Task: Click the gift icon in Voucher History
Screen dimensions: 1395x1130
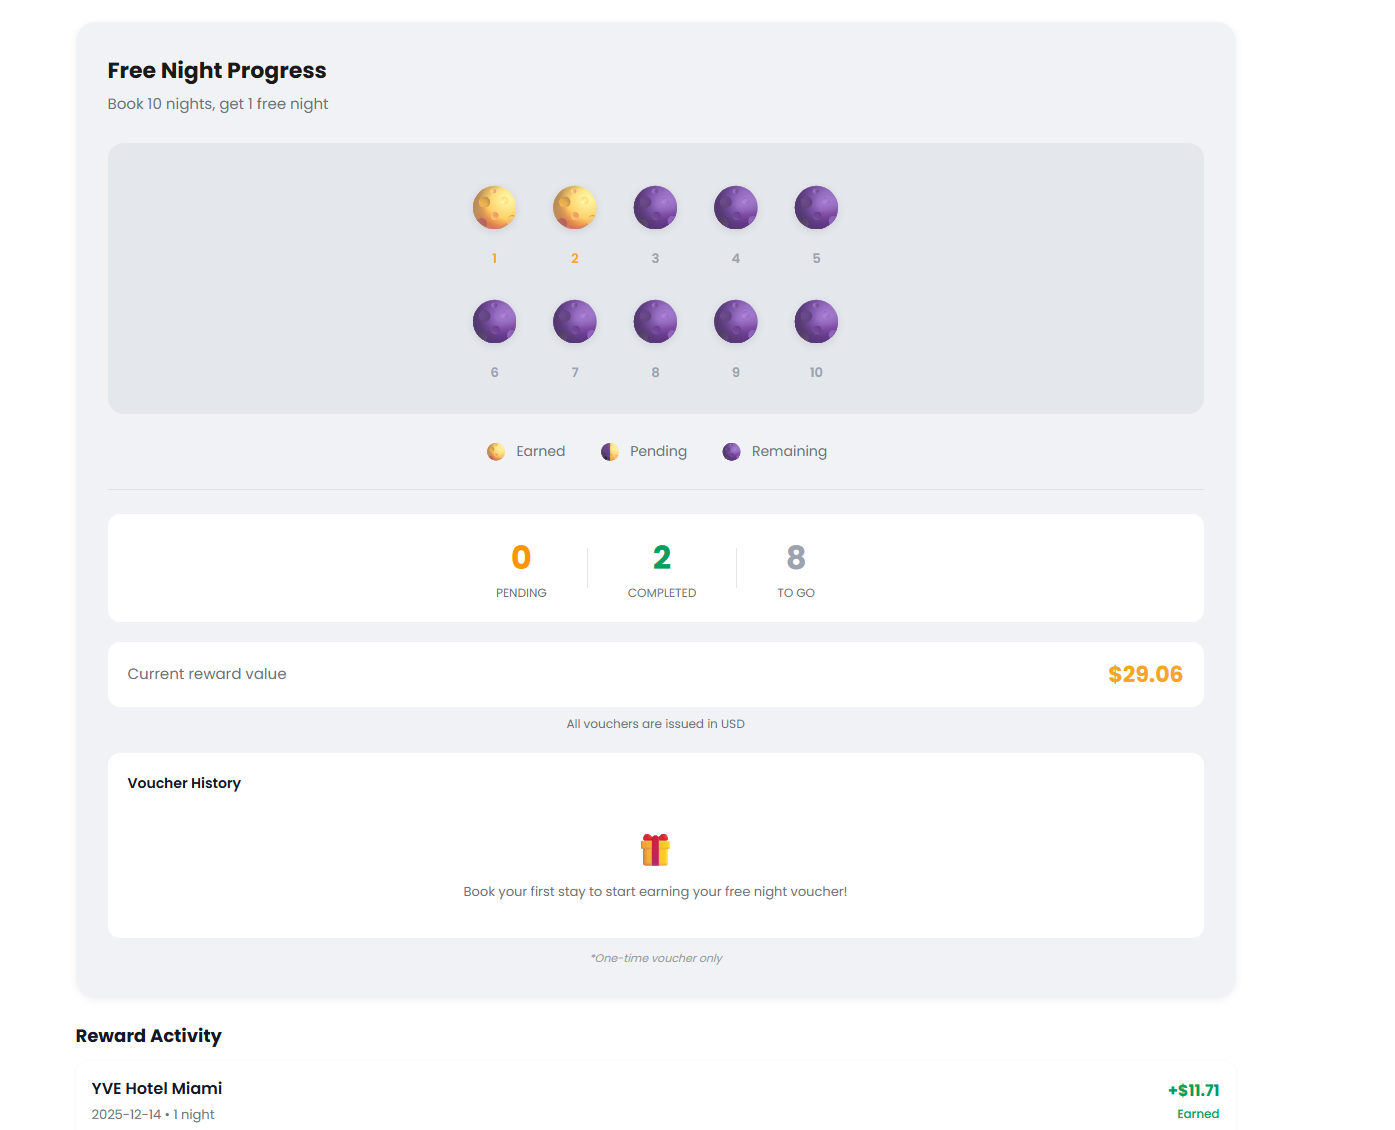Action: pyautogui.click(x=655, y=849)
